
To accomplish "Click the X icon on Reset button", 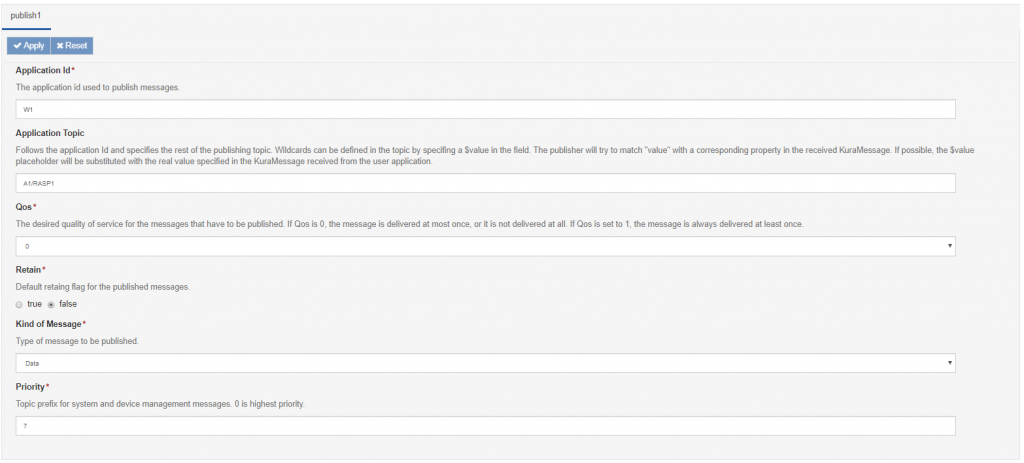I will point(60,46).
